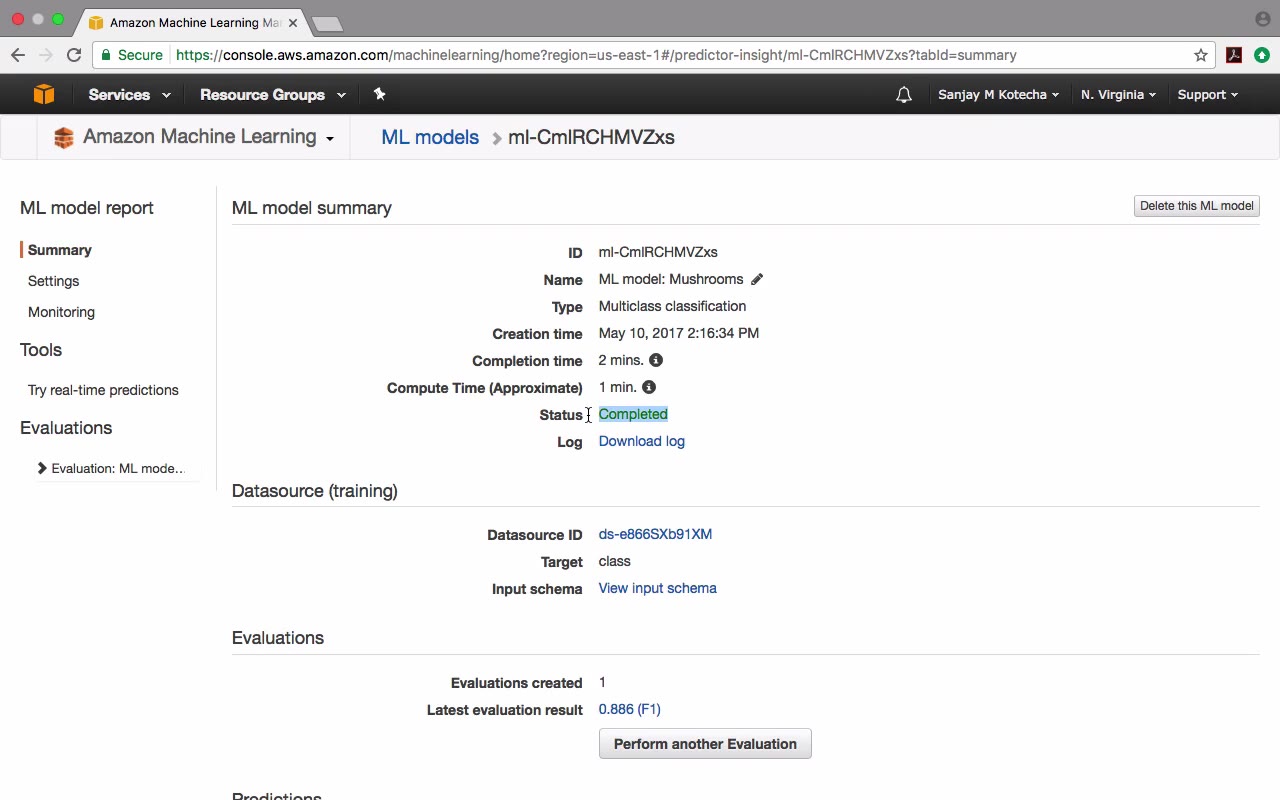The image size is (1280, 800).
Task: Open Try real-time predictions
Action: pyautogui.click(x=103, y=390)
